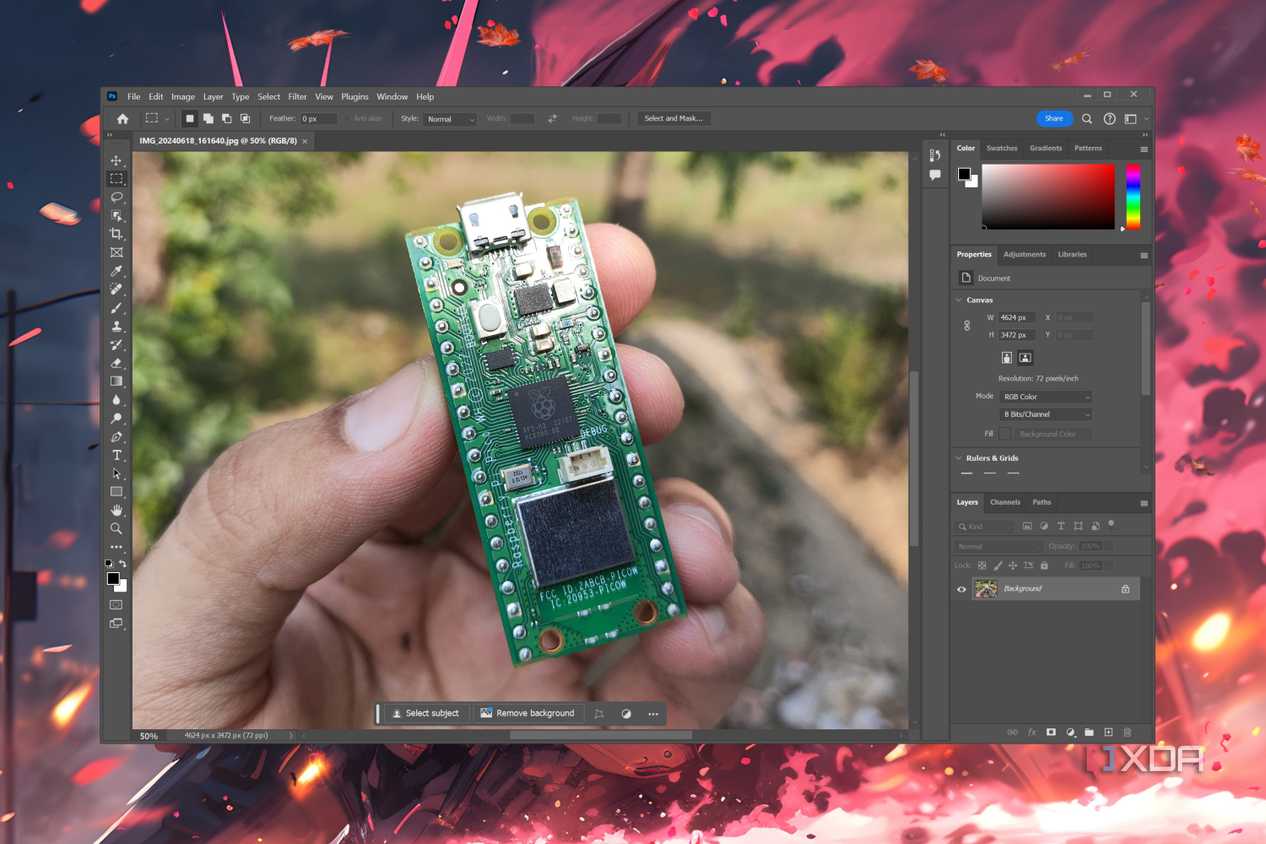The width and height of the screenshot is (1266, 844).
Task: Collapse the Canvas section
Action: (959, 300)
